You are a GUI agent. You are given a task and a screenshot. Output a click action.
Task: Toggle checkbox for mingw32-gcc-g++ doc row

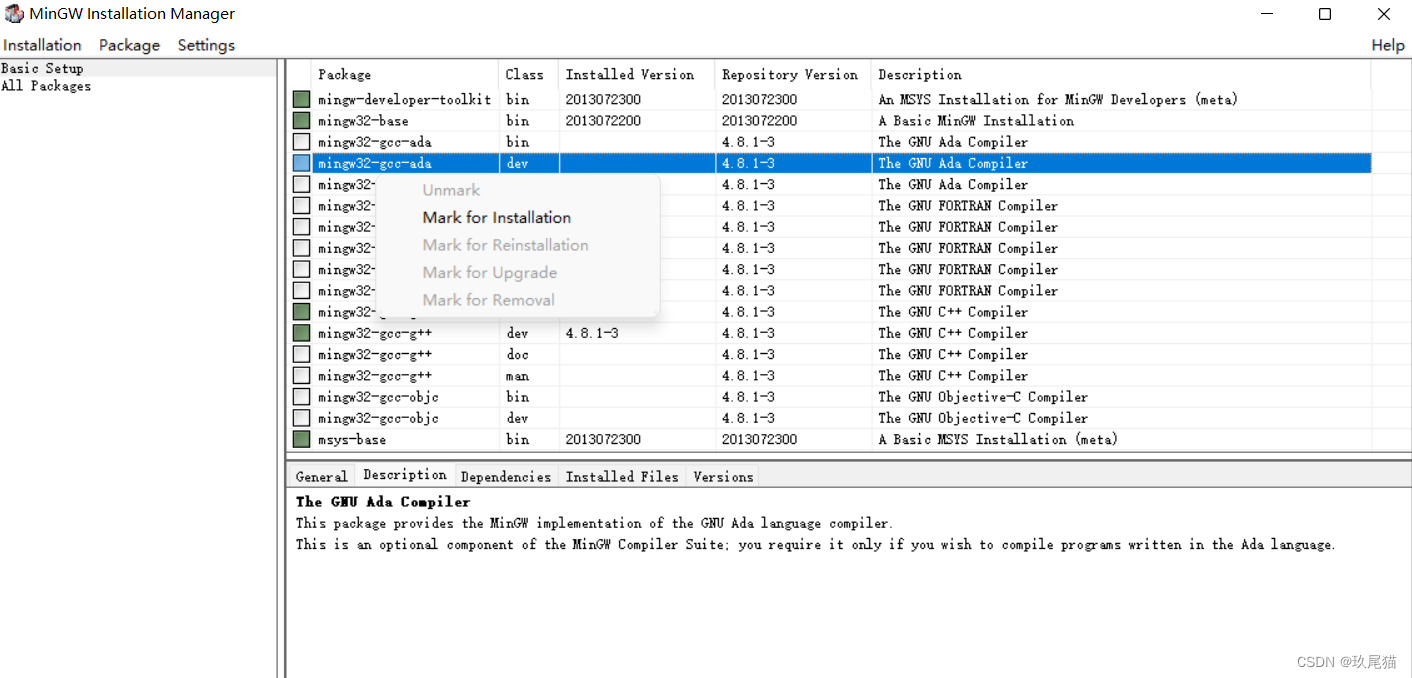click(x=301, y=354)
